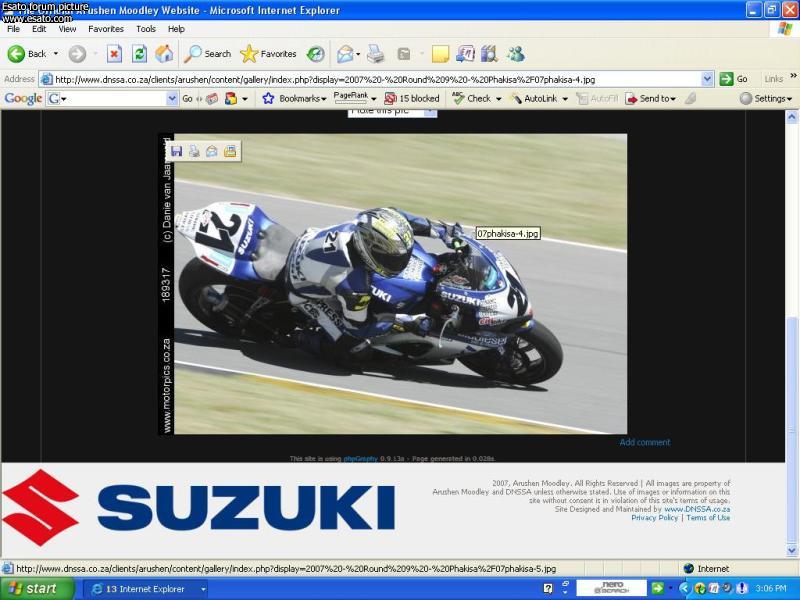Open Google toolbar Settings
Viewport: 800px width, 600px height.
pos(766,98)
